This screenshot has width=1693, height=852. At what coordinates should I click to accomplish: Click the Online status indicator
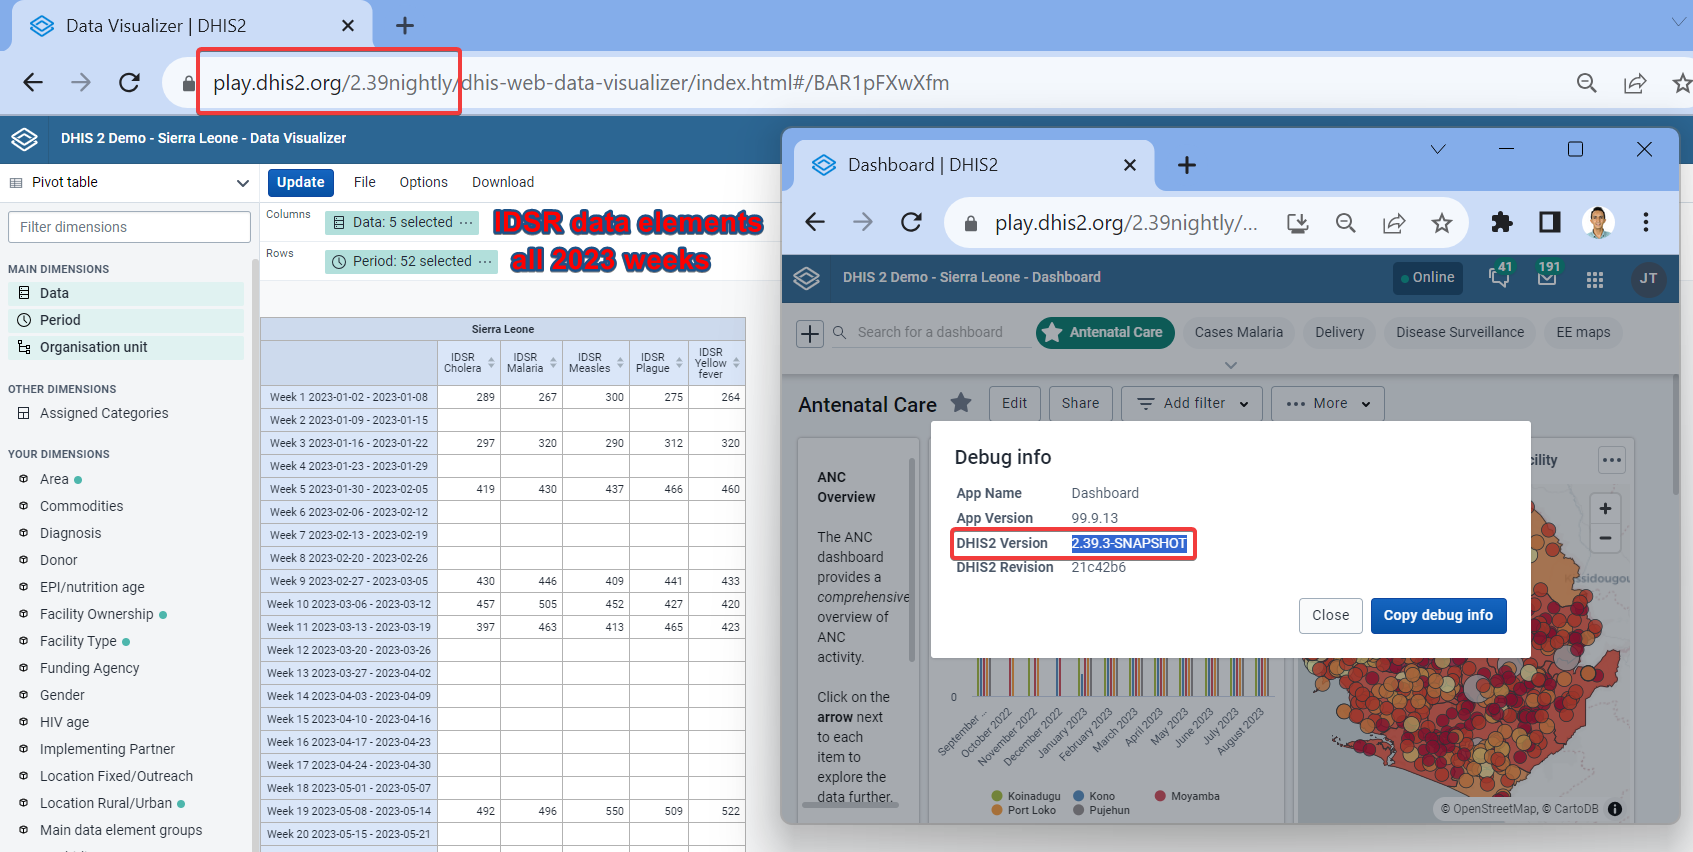[1428, 278]
